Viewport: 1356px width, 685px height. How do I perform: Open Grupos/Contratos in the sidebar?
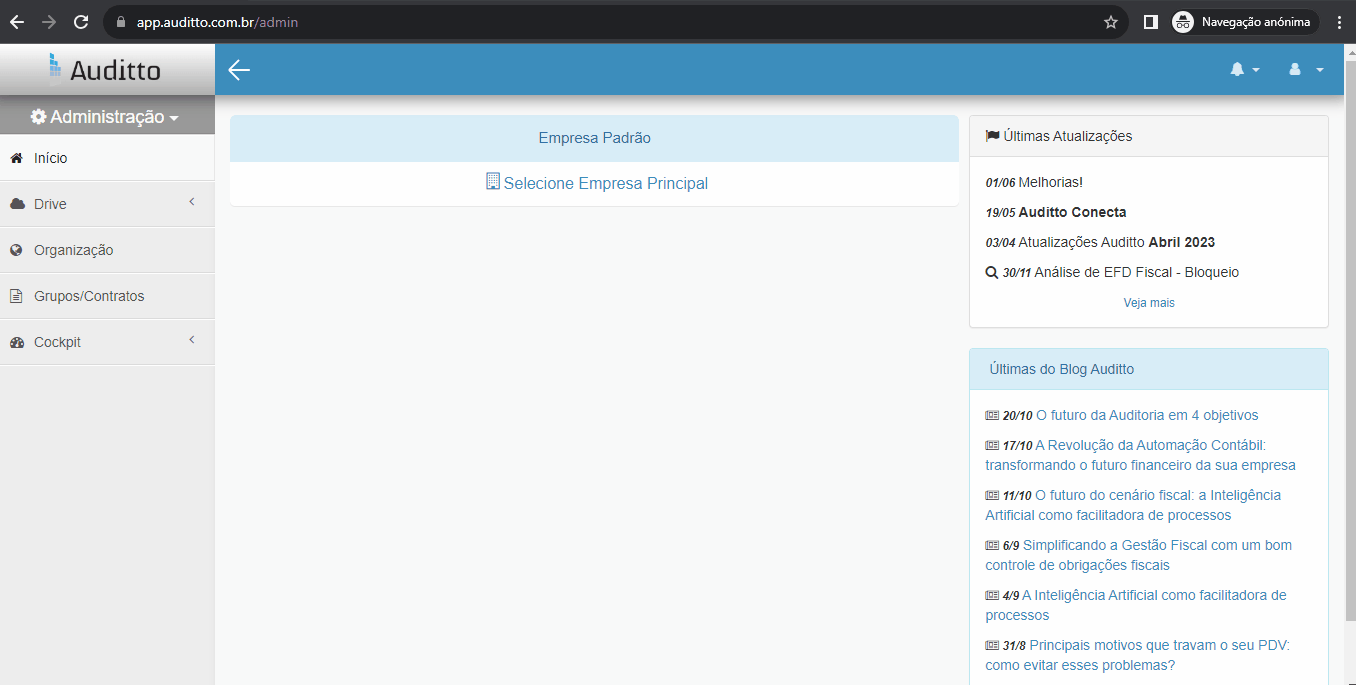point(107,296)
